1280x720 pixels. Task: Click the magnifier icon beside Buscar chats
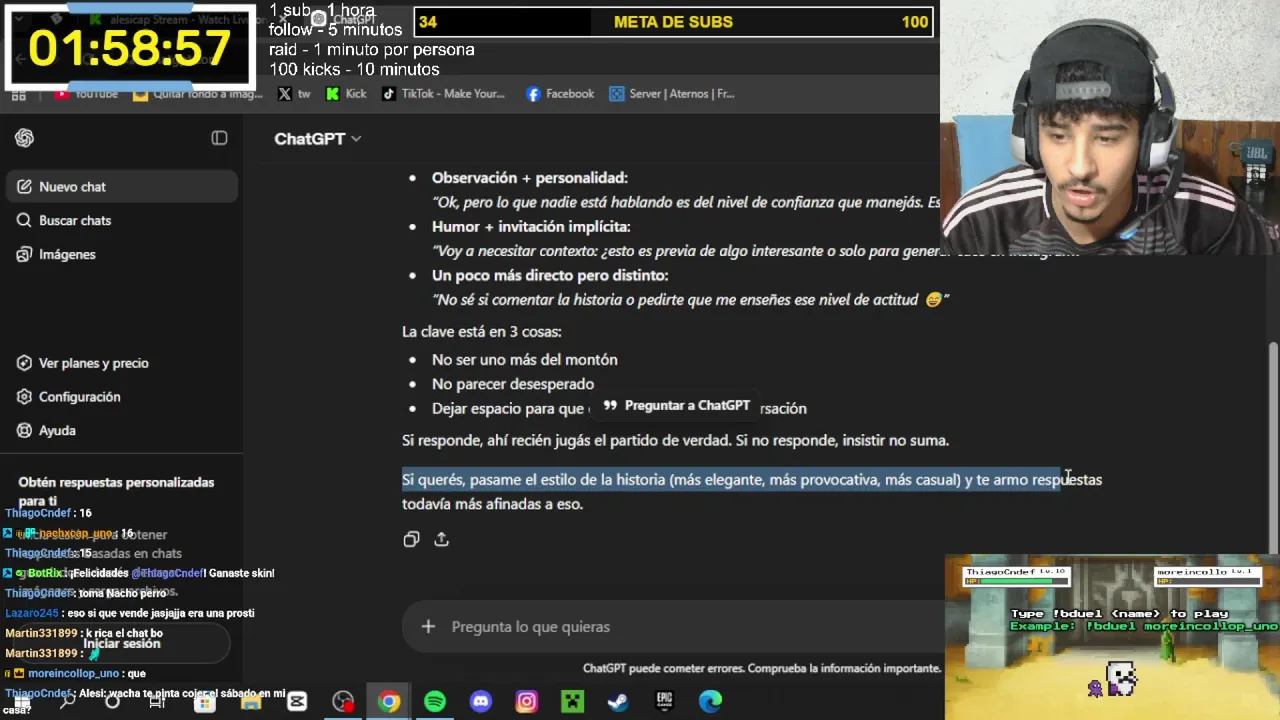[24, 221]
